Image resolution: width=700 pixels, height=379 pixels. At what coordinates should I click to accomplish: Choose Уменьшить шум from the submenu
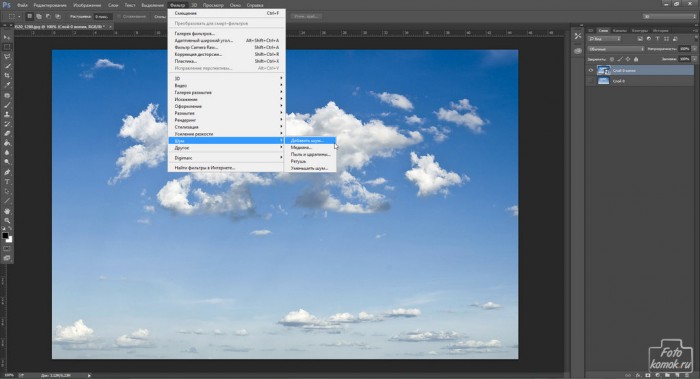point(310,168)
